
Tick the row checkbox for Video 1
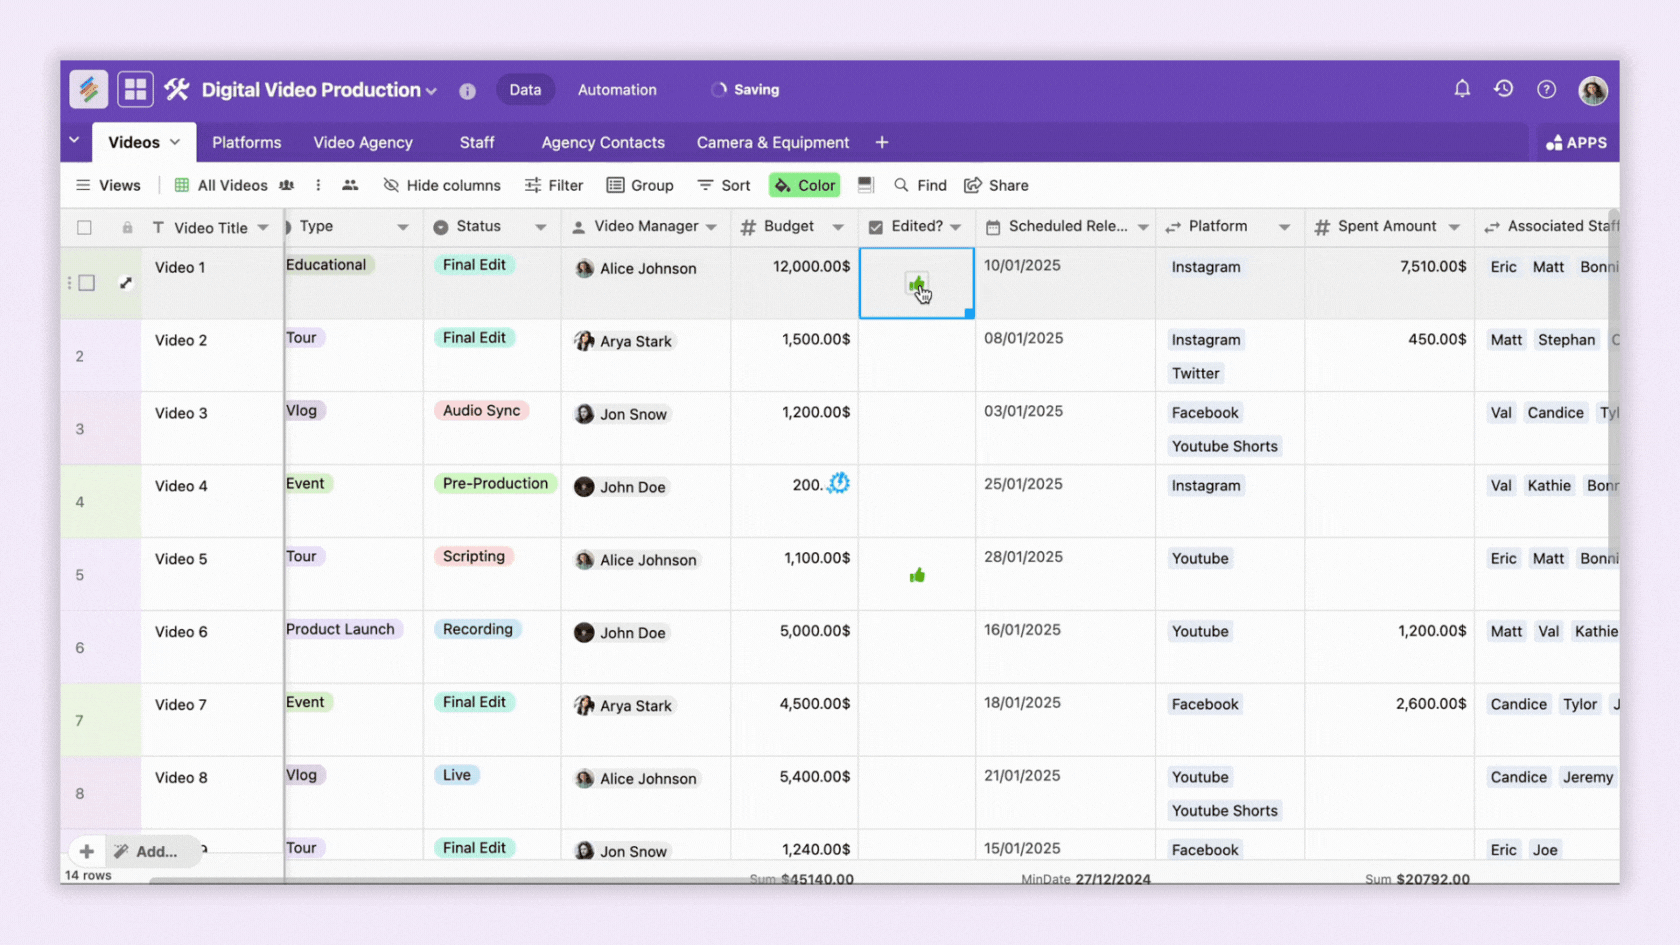(87, 283)
